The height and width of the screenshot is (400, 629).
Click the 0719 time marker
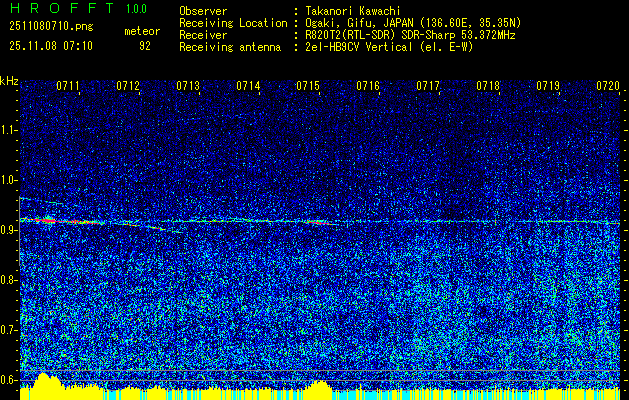click(548, 86)
